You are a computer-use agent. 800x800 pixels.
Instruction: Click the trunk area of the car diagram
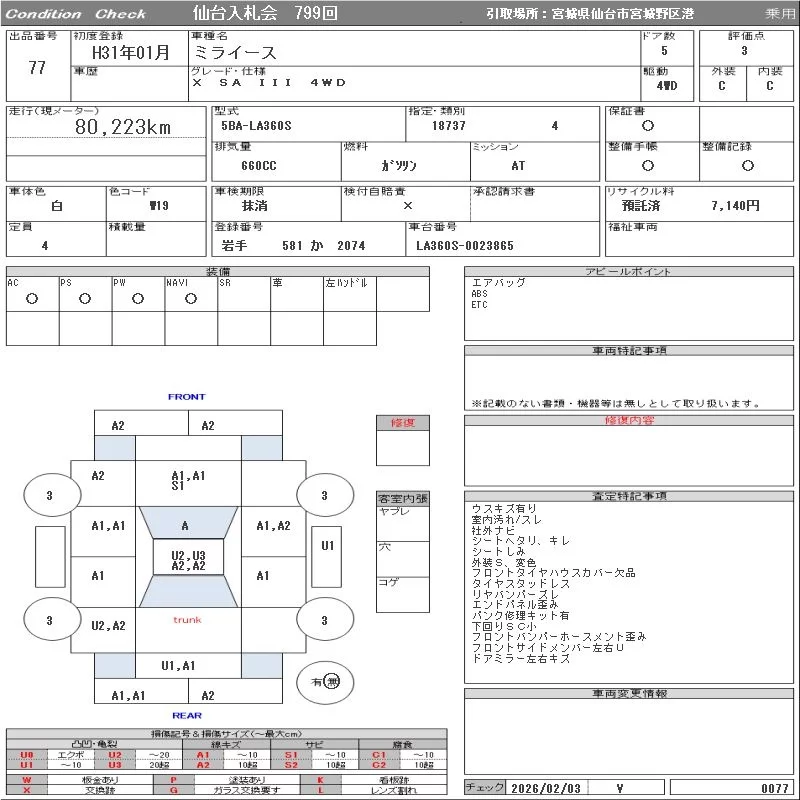click(x=187, y=620)
